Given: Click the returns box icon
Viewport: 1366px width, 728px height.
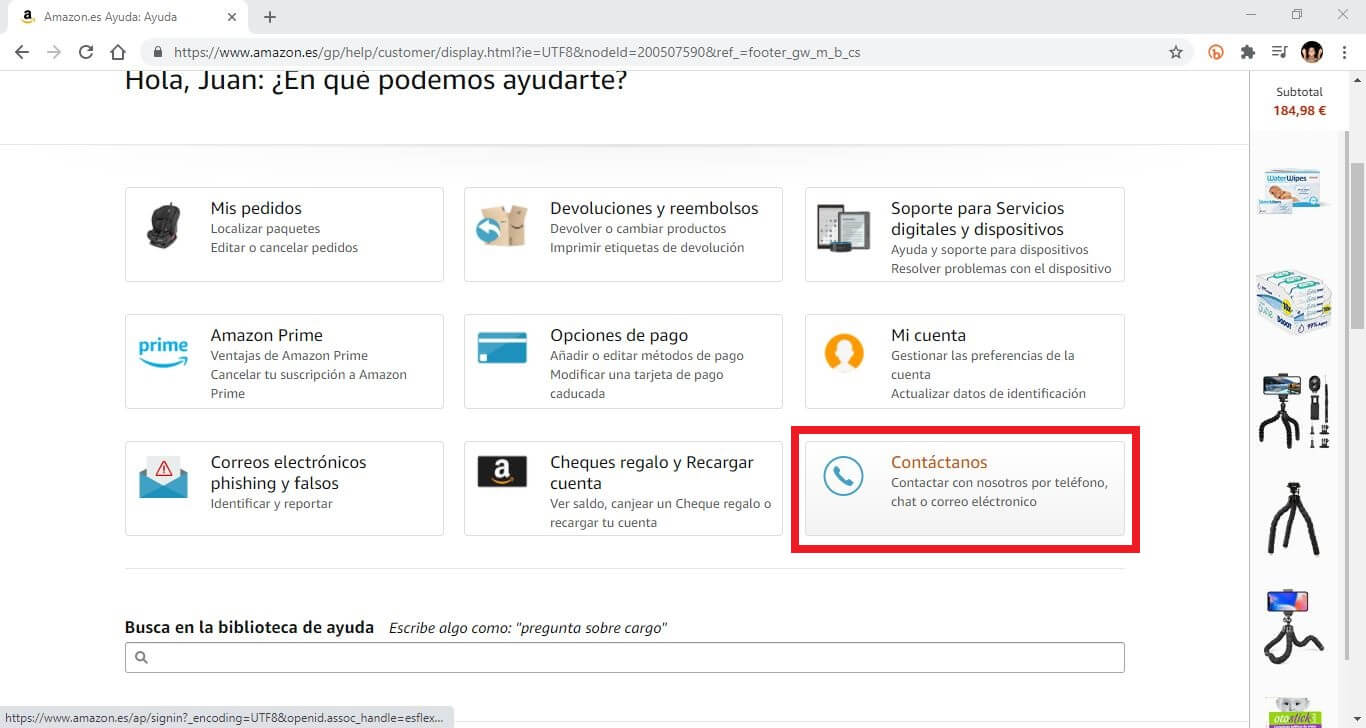Looking at the screenshot, I should (502, 226).
